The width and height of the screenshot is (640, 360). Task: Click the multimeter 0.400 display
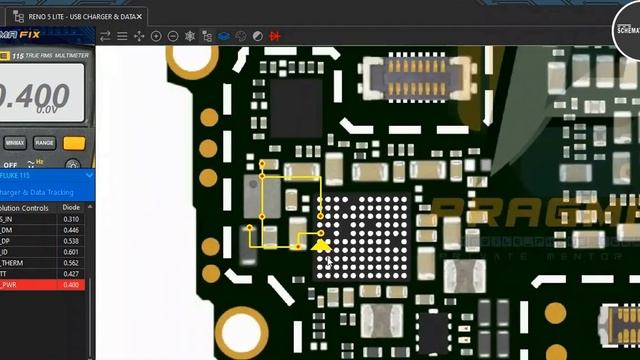(42, 94)
